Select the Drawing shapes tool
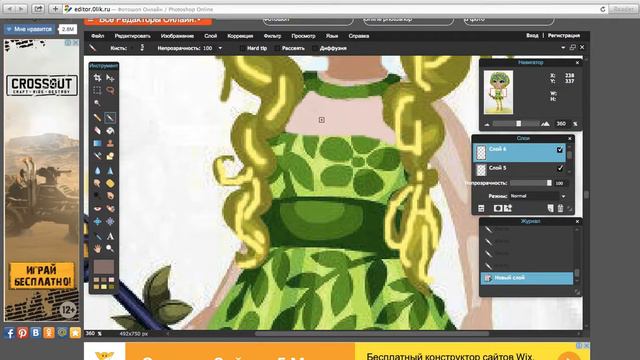 coord(110,156)
